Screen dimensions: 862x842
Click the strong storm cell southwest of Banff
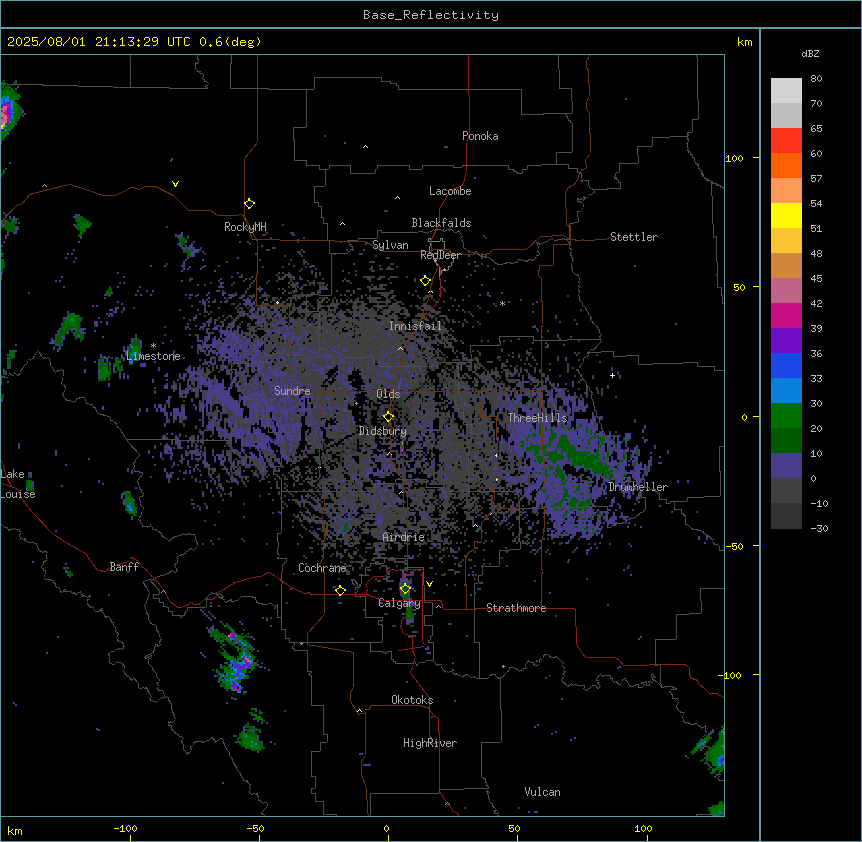click(236, 660)
